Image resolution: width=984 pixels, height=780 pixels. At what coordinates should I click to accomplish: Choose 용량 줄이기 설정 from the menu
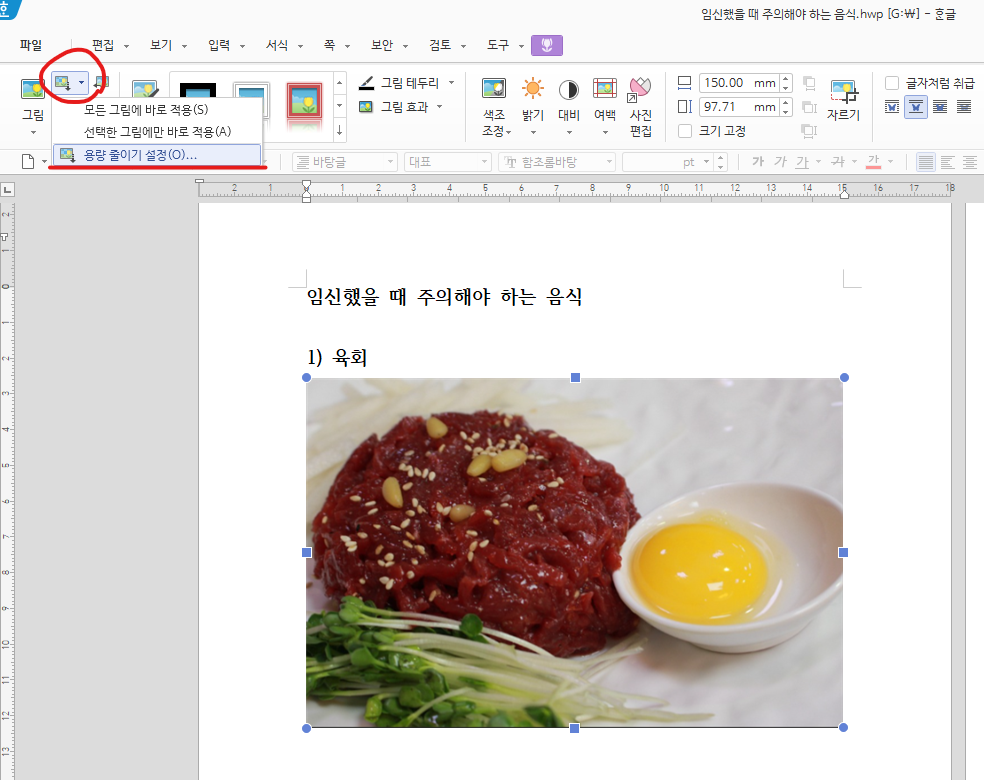tap(143, 155)
